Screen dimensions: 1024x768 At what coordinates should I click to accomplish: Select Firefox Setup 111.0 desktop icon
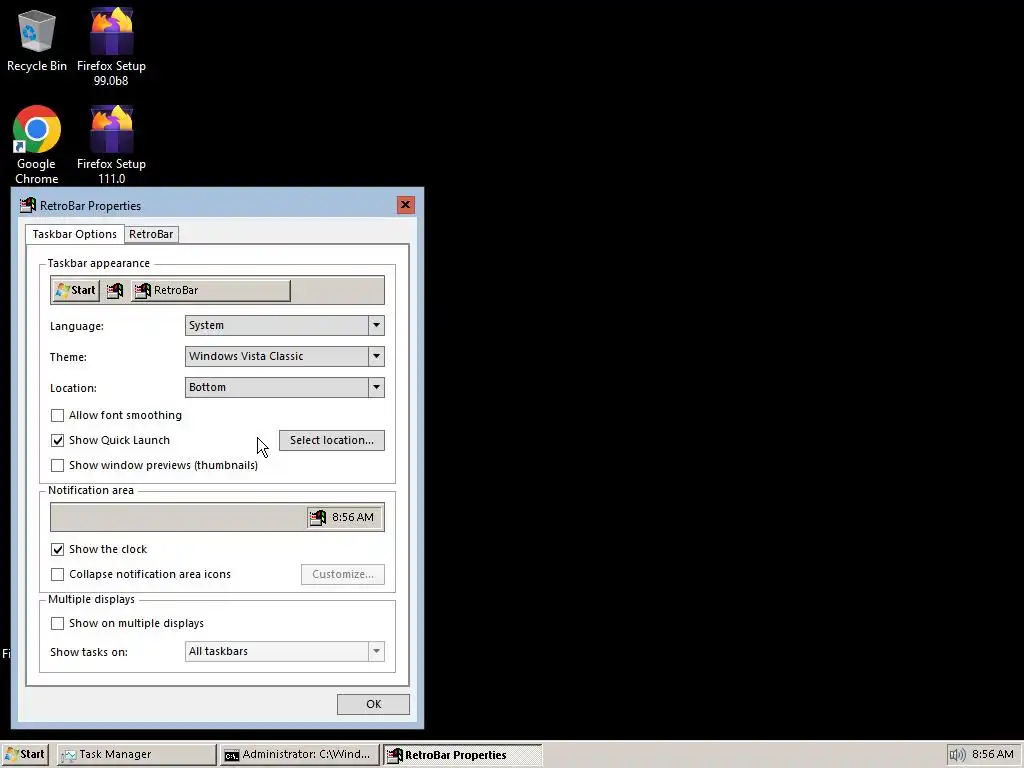(x=111, y=145)
